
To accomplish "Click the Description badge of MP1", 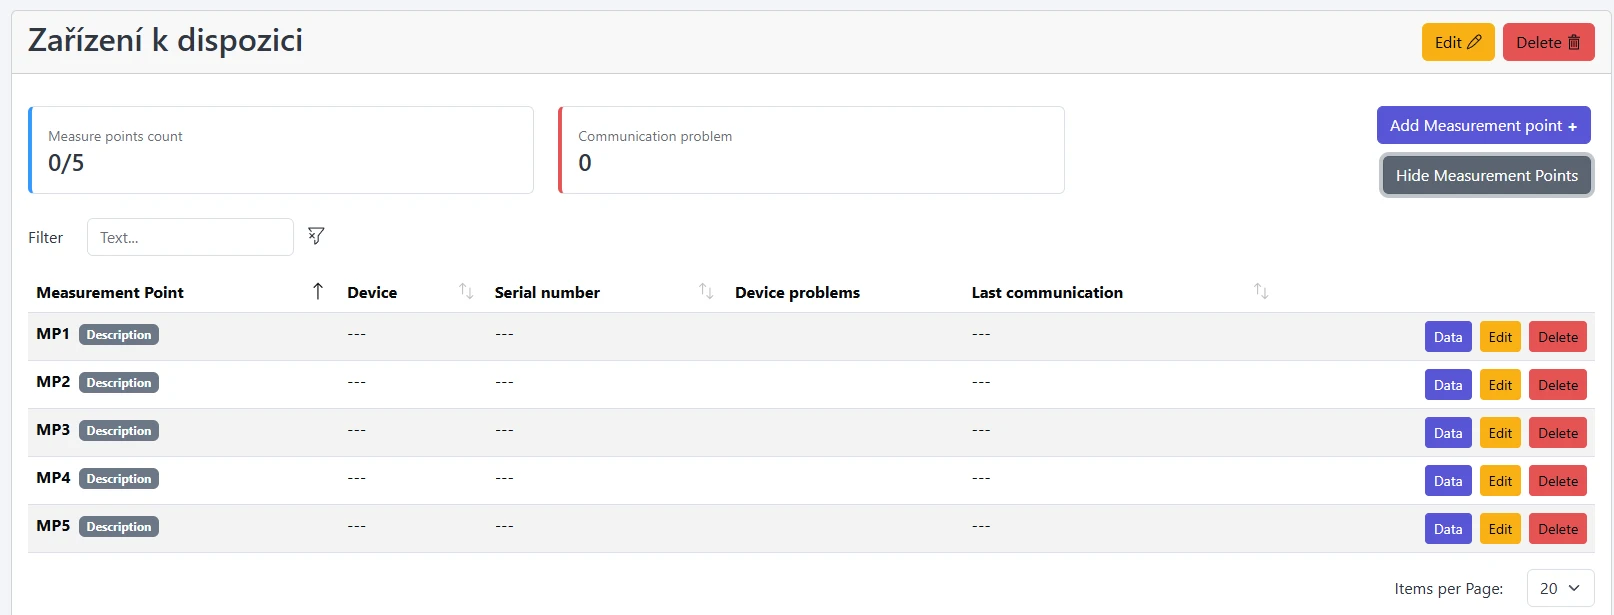I will pyautogui.click(x=119, y=335).
